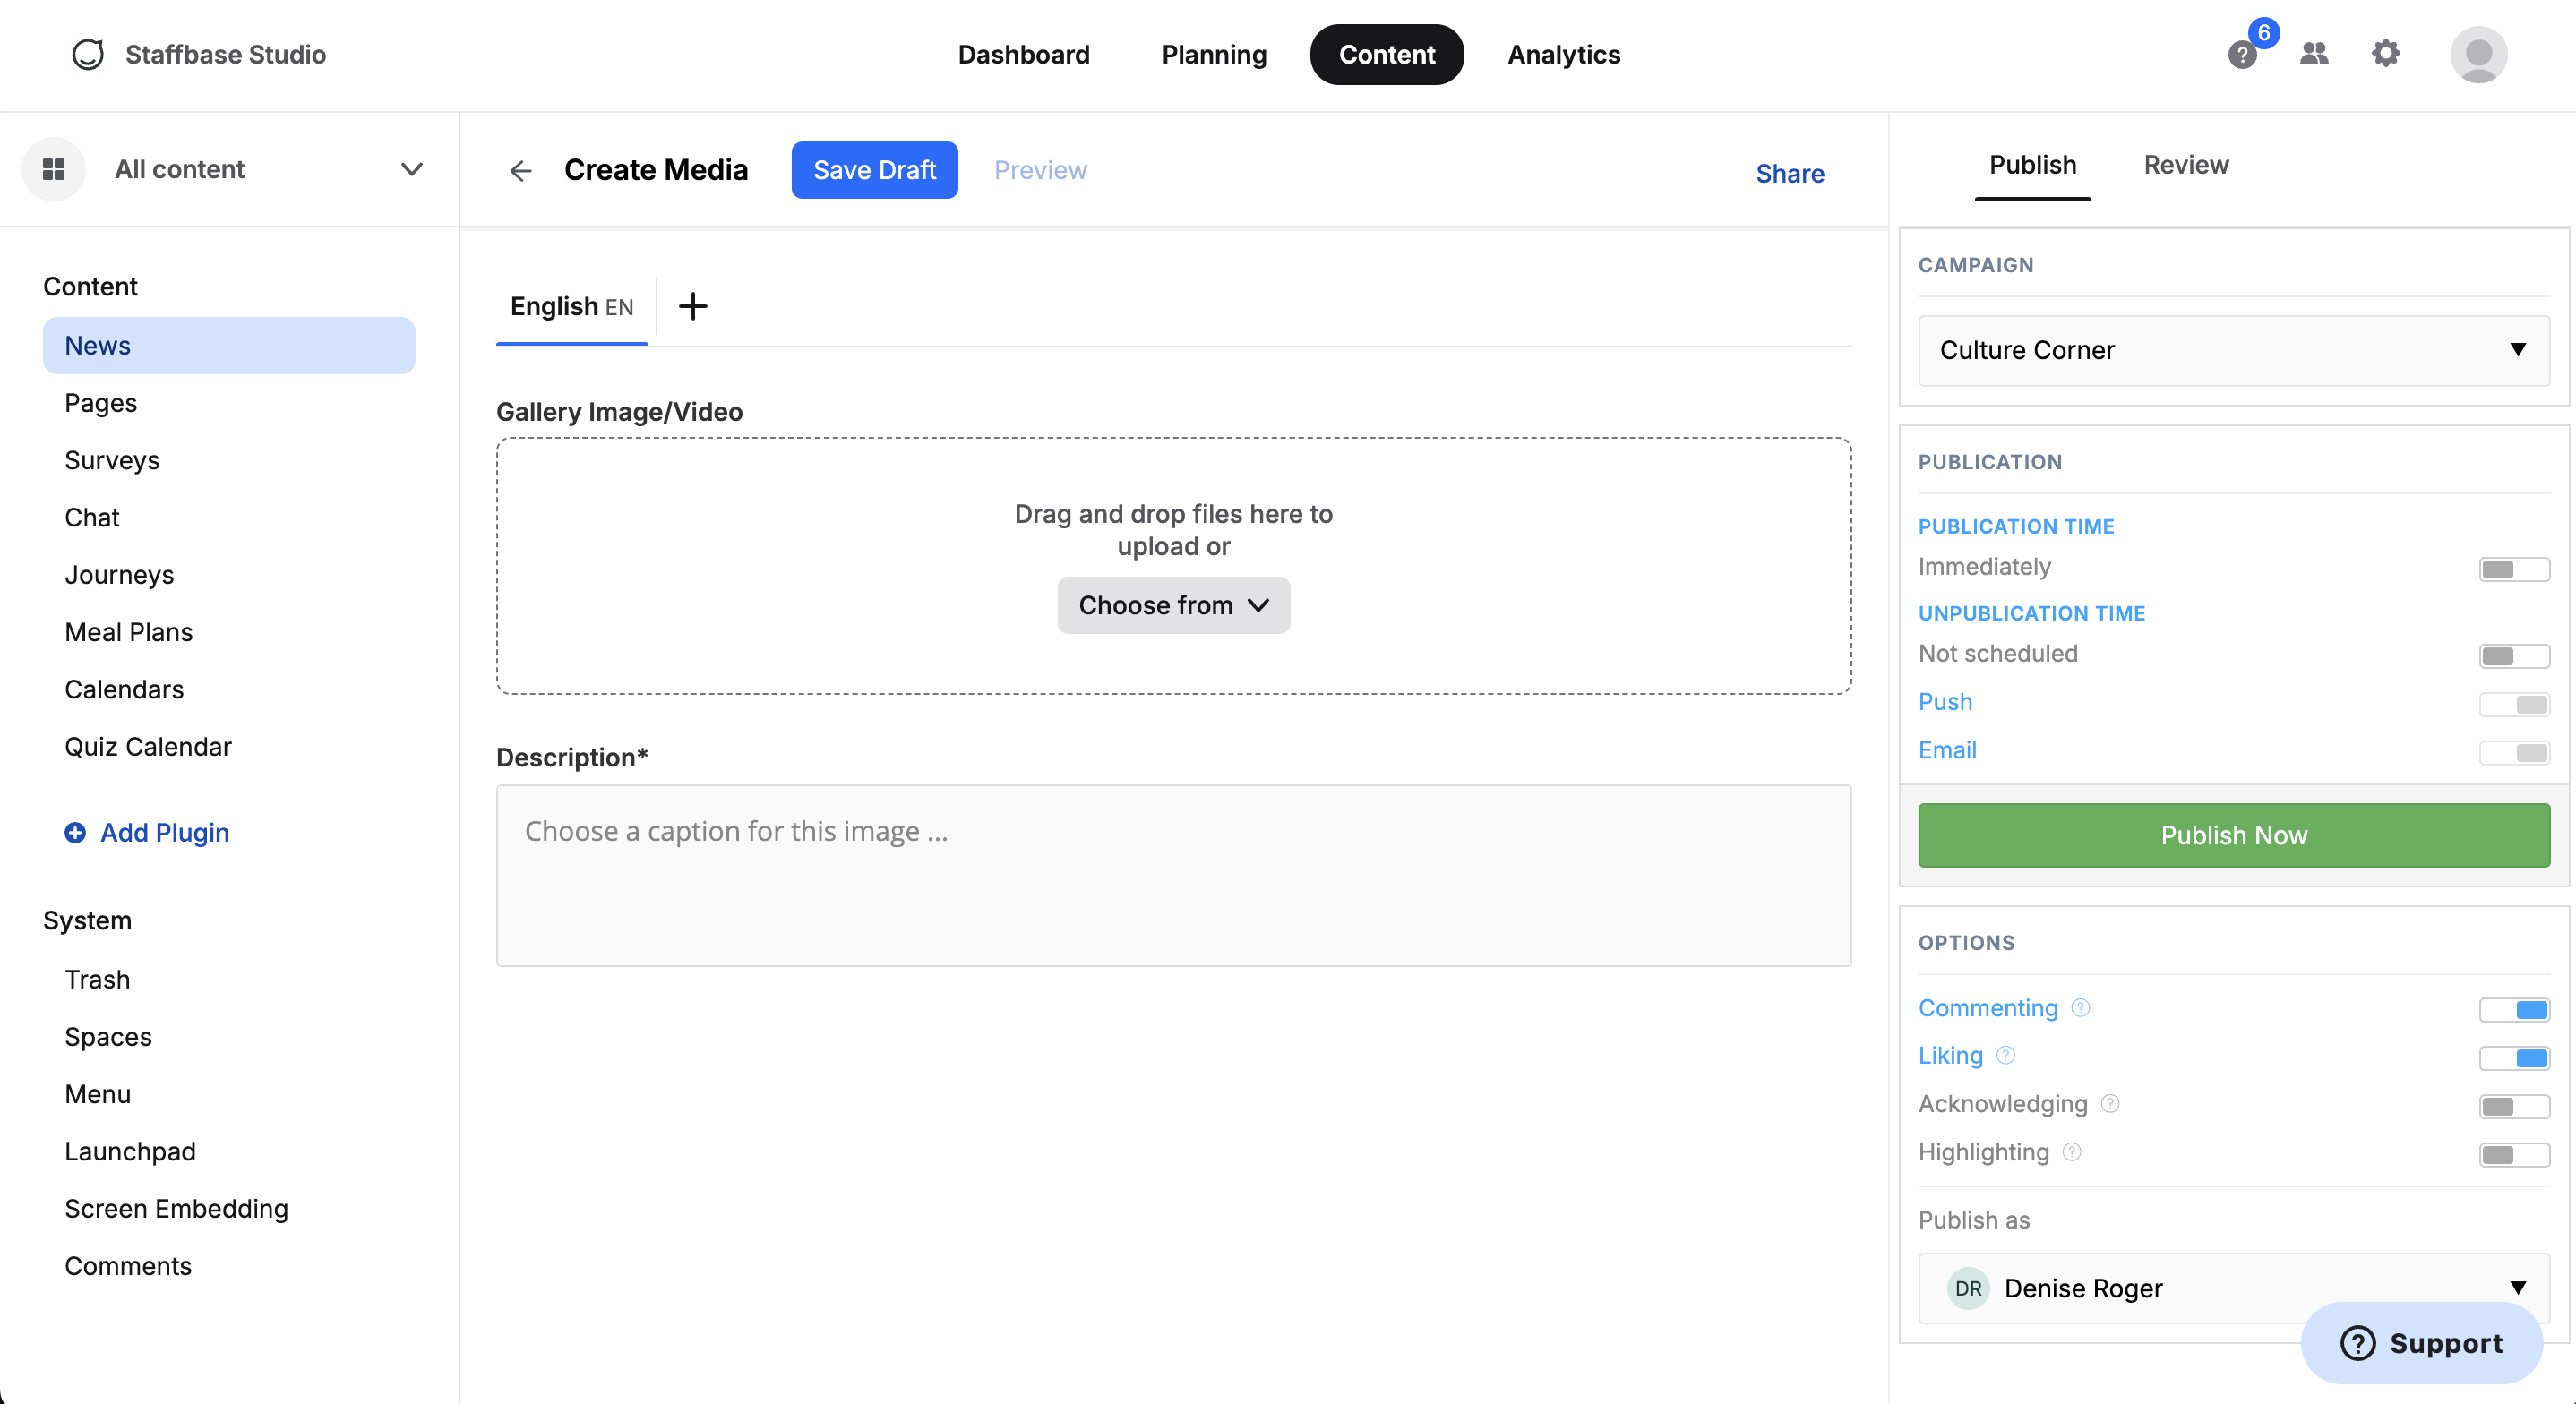Open Comments under System
This screenshot has height=1404, width=2576.
click(128, 1266)
